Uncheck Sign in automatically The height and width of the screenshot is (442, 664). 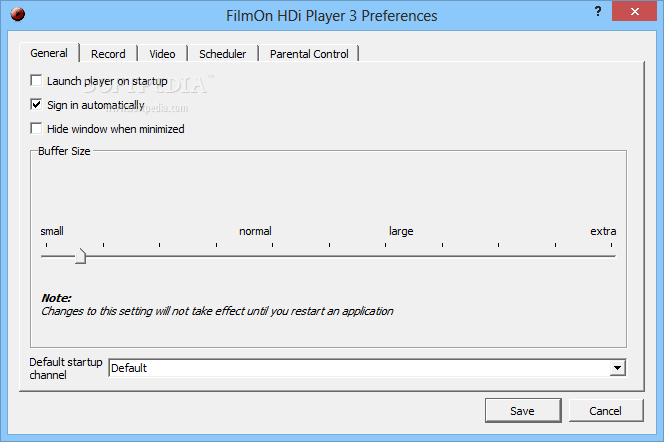point(36,104)
